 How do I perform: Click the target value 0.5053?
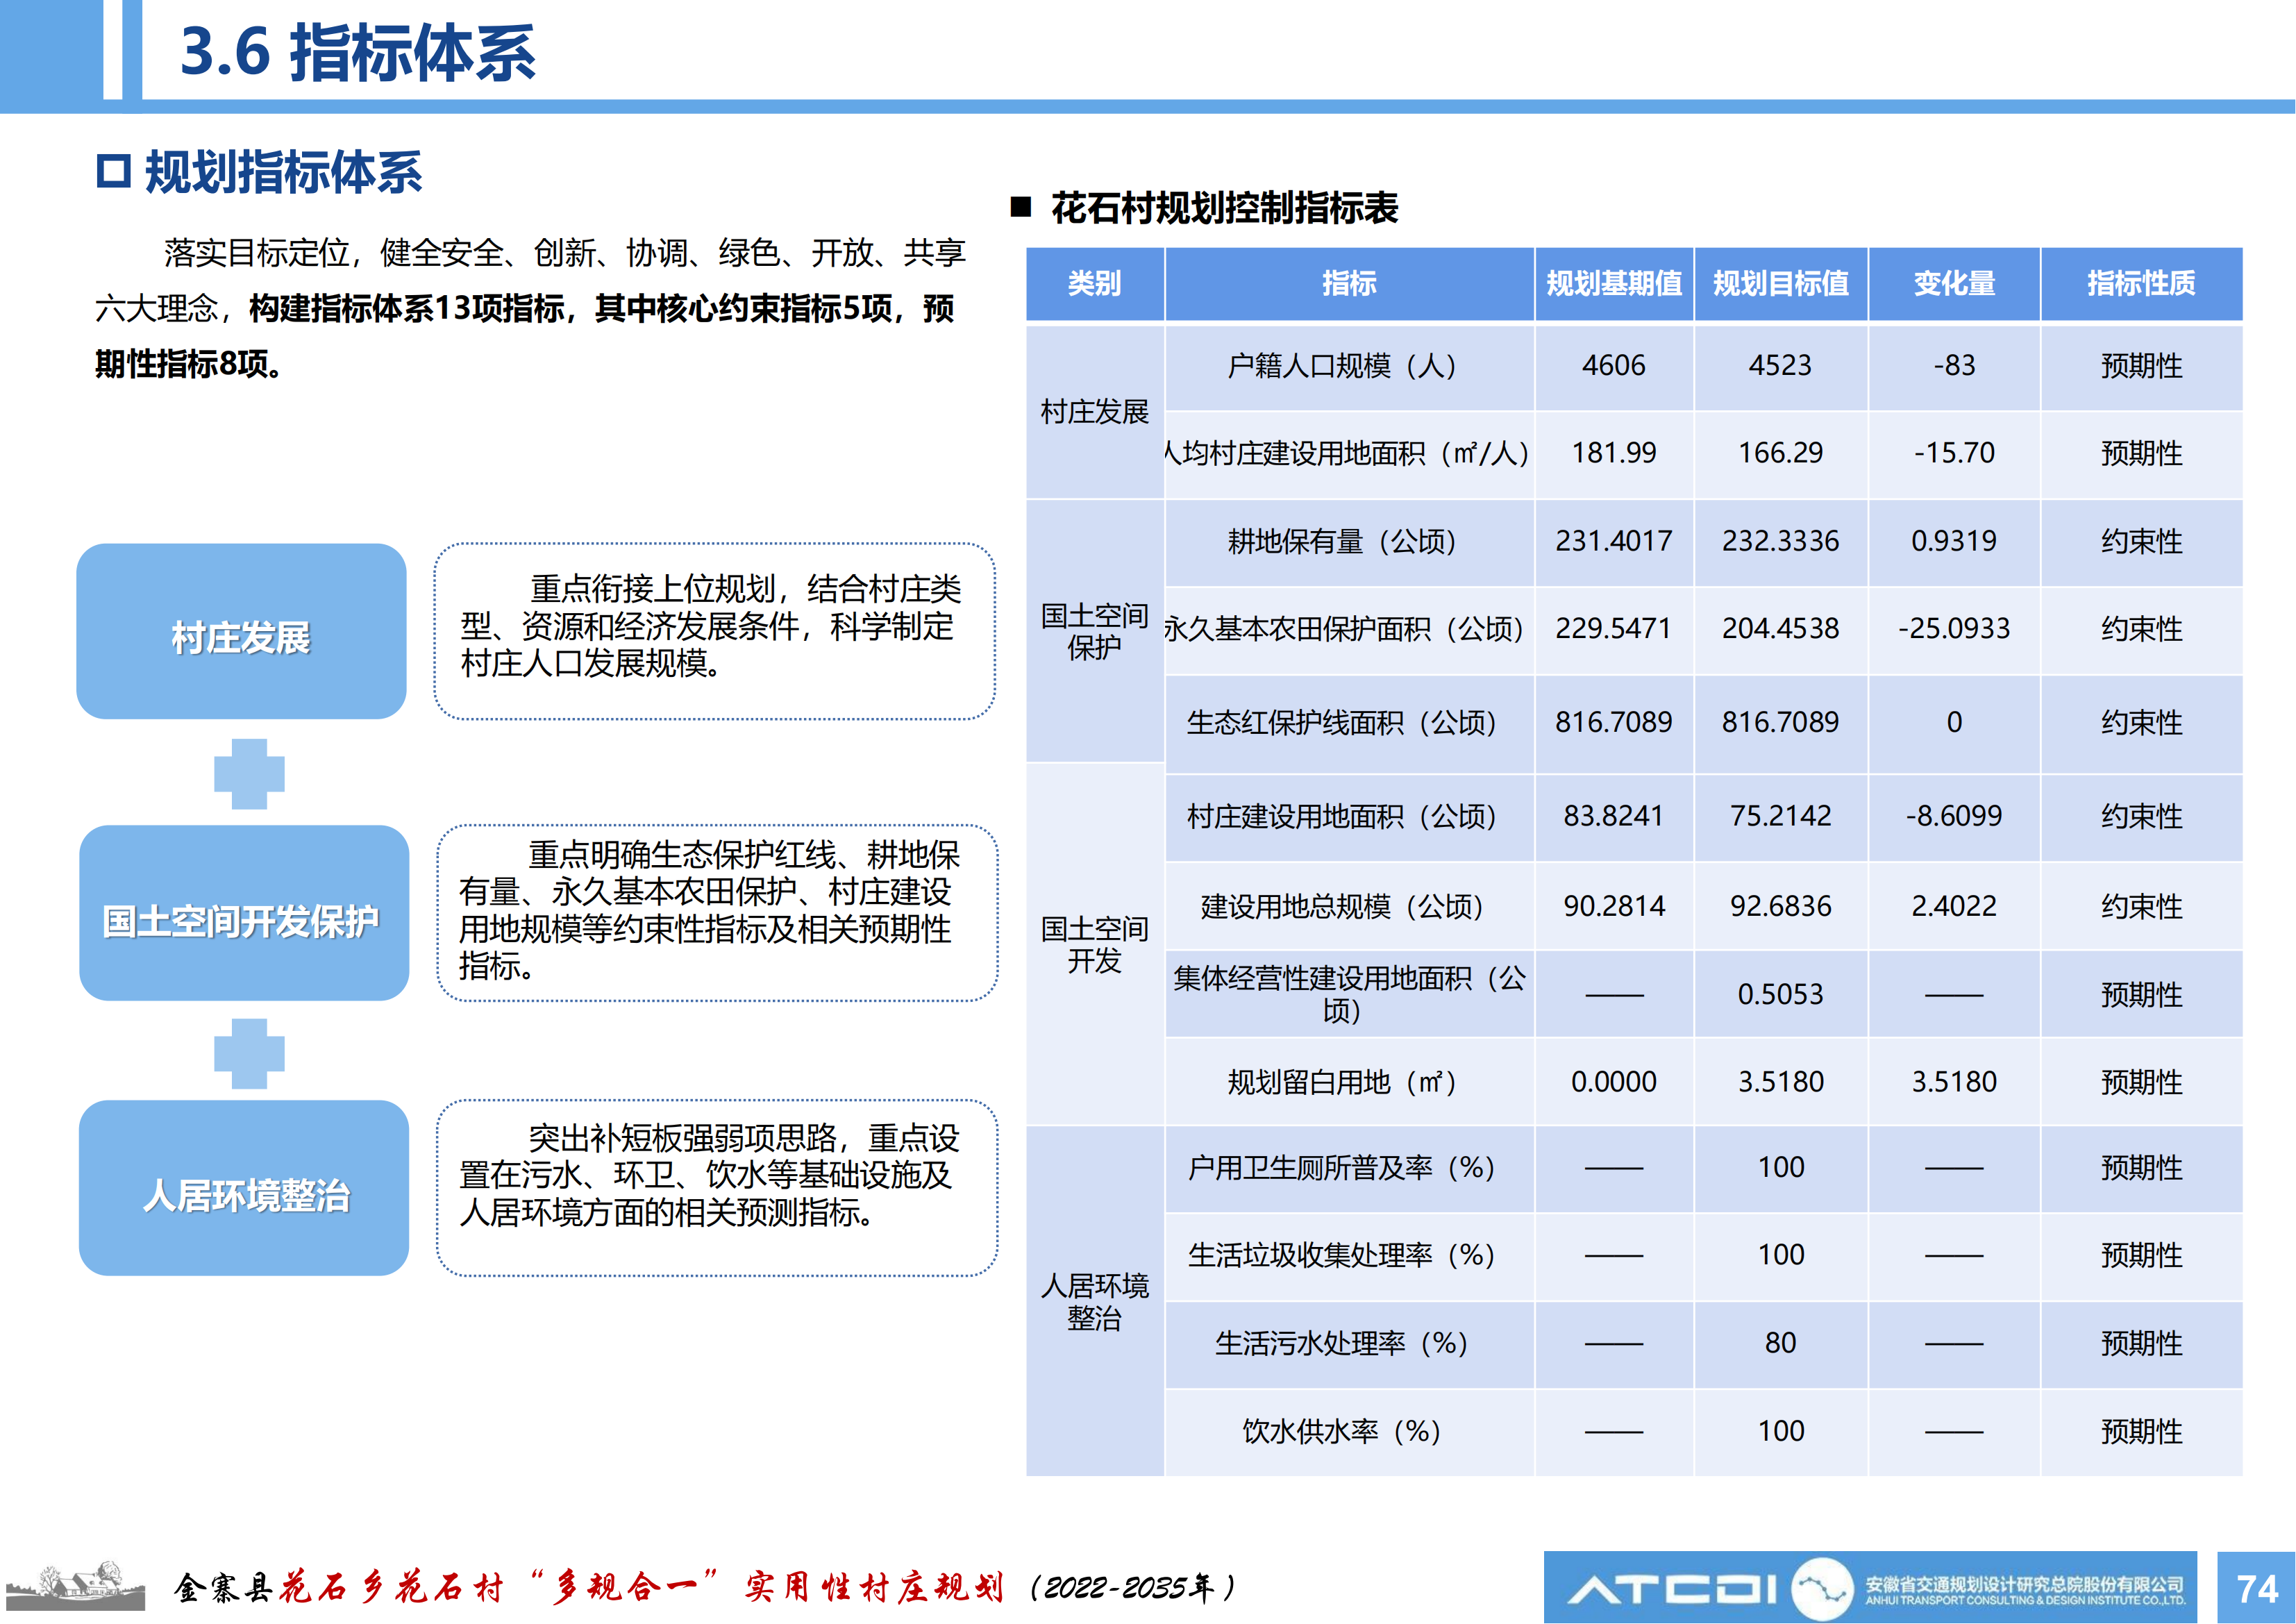(1780, 994)
